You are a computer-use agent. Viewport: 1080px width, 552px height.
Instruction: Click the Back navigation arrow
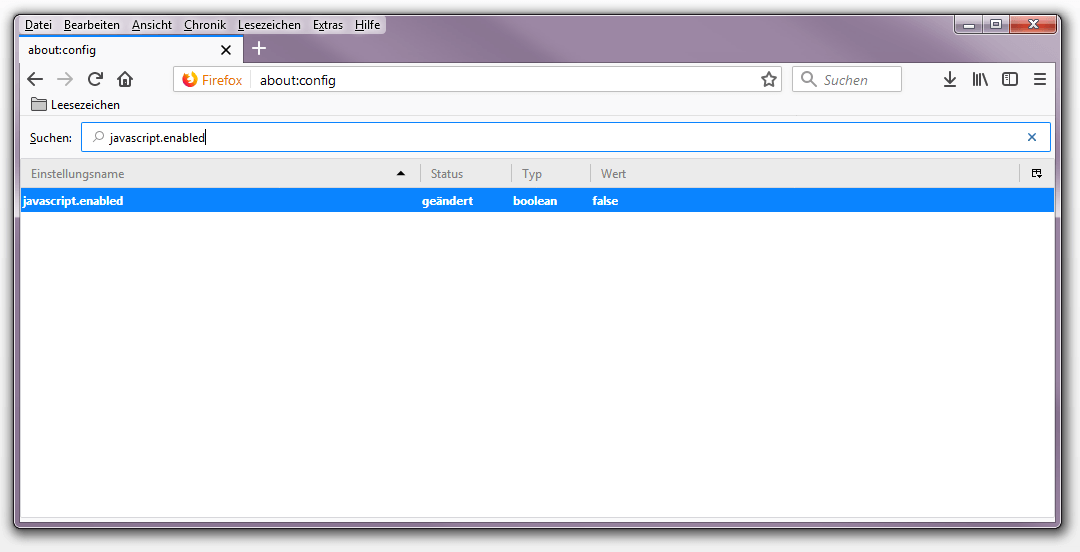click(35, 80)
